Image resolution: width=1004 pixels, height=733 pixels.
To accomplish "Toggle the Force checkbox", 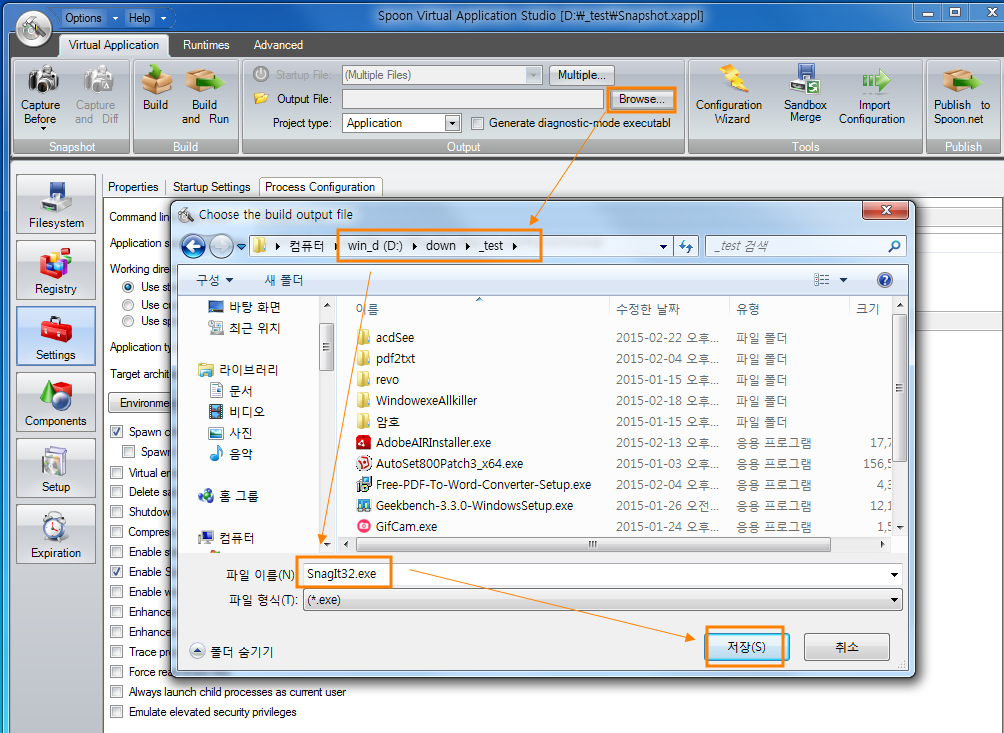I will pos(117,672).
